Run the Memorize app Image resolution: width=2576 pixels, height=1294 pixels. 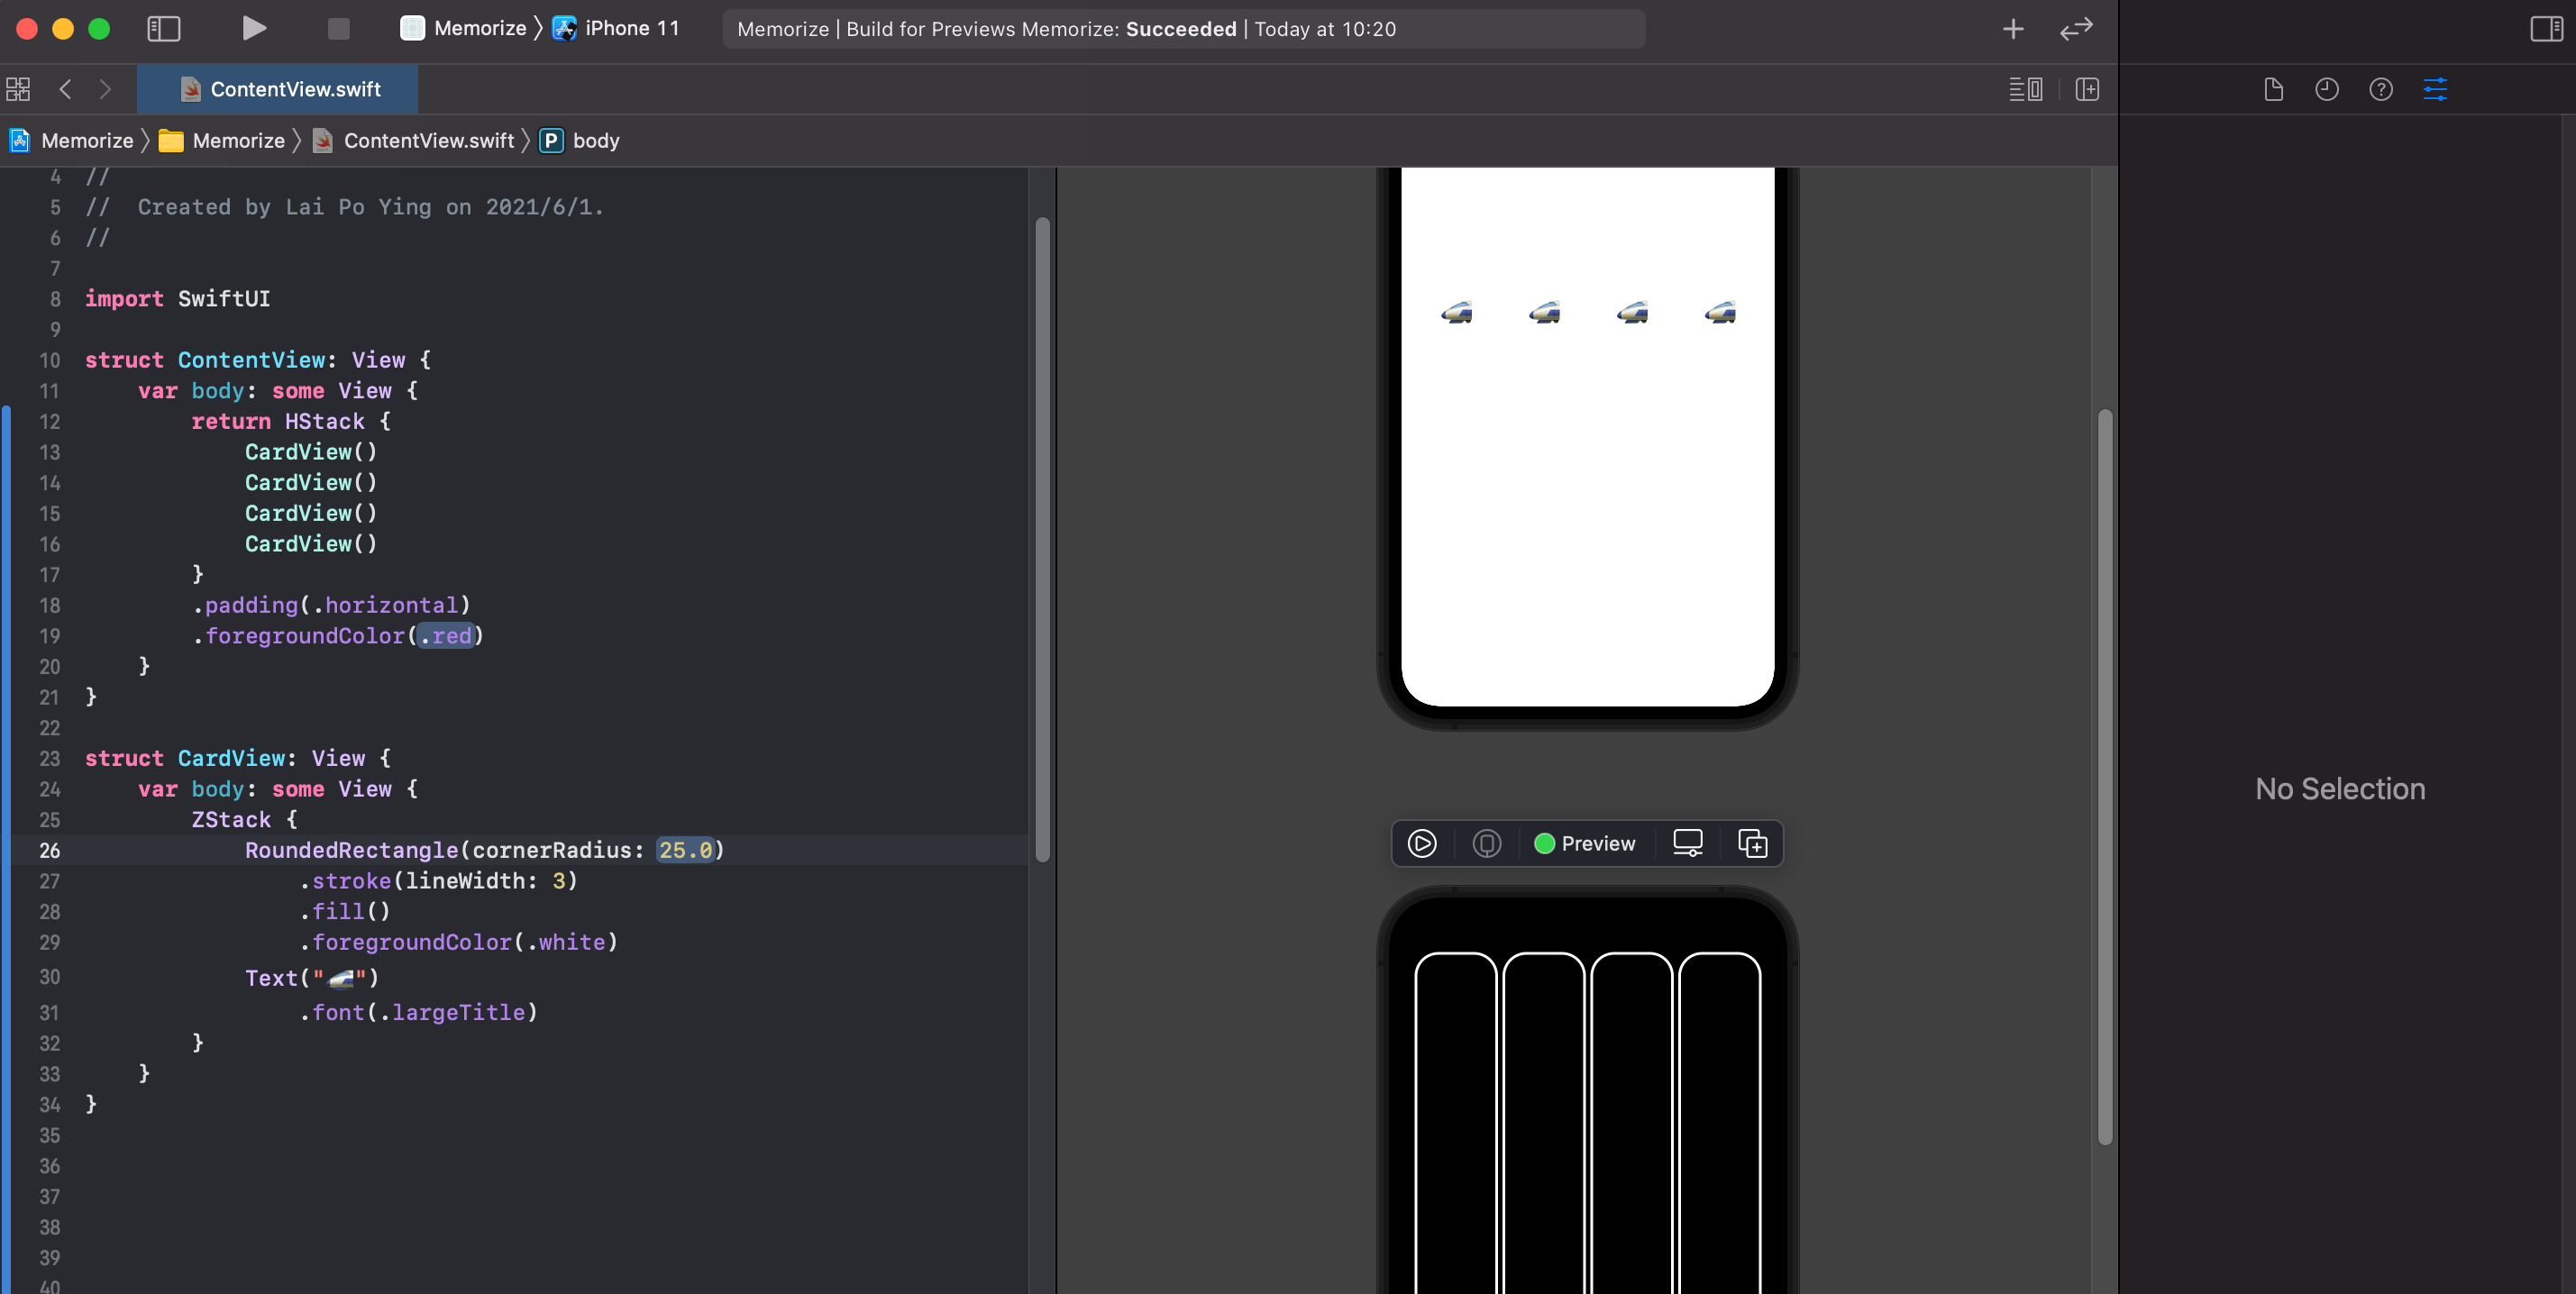pyautogui.click(x=254, y=29)
